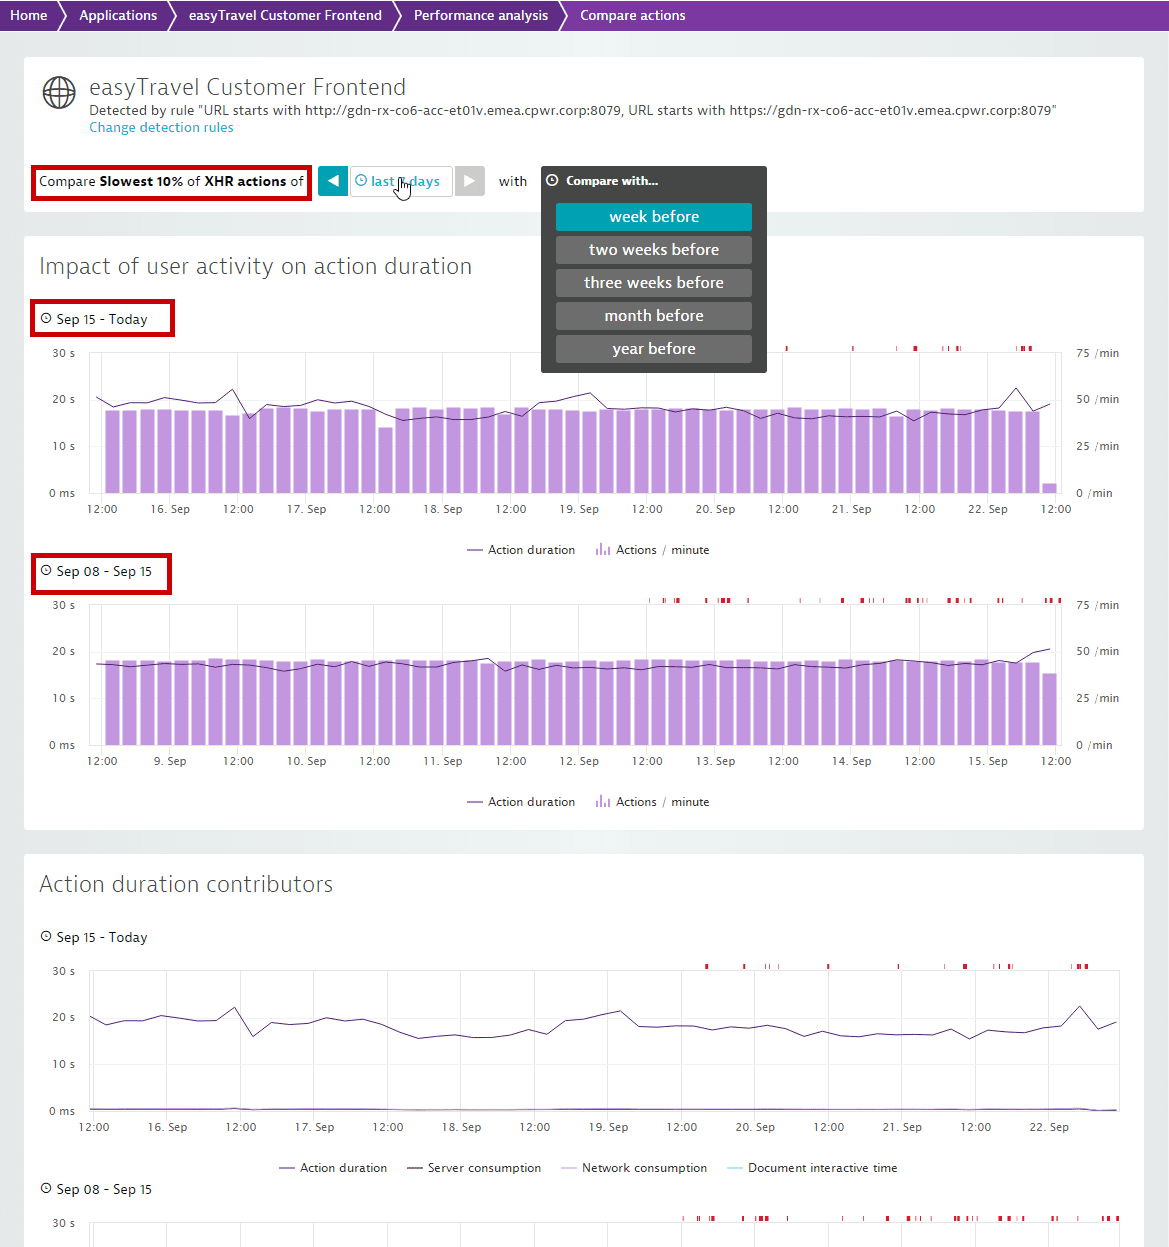
Task: Click the "13. Sep" axis label
Action: 715,761
